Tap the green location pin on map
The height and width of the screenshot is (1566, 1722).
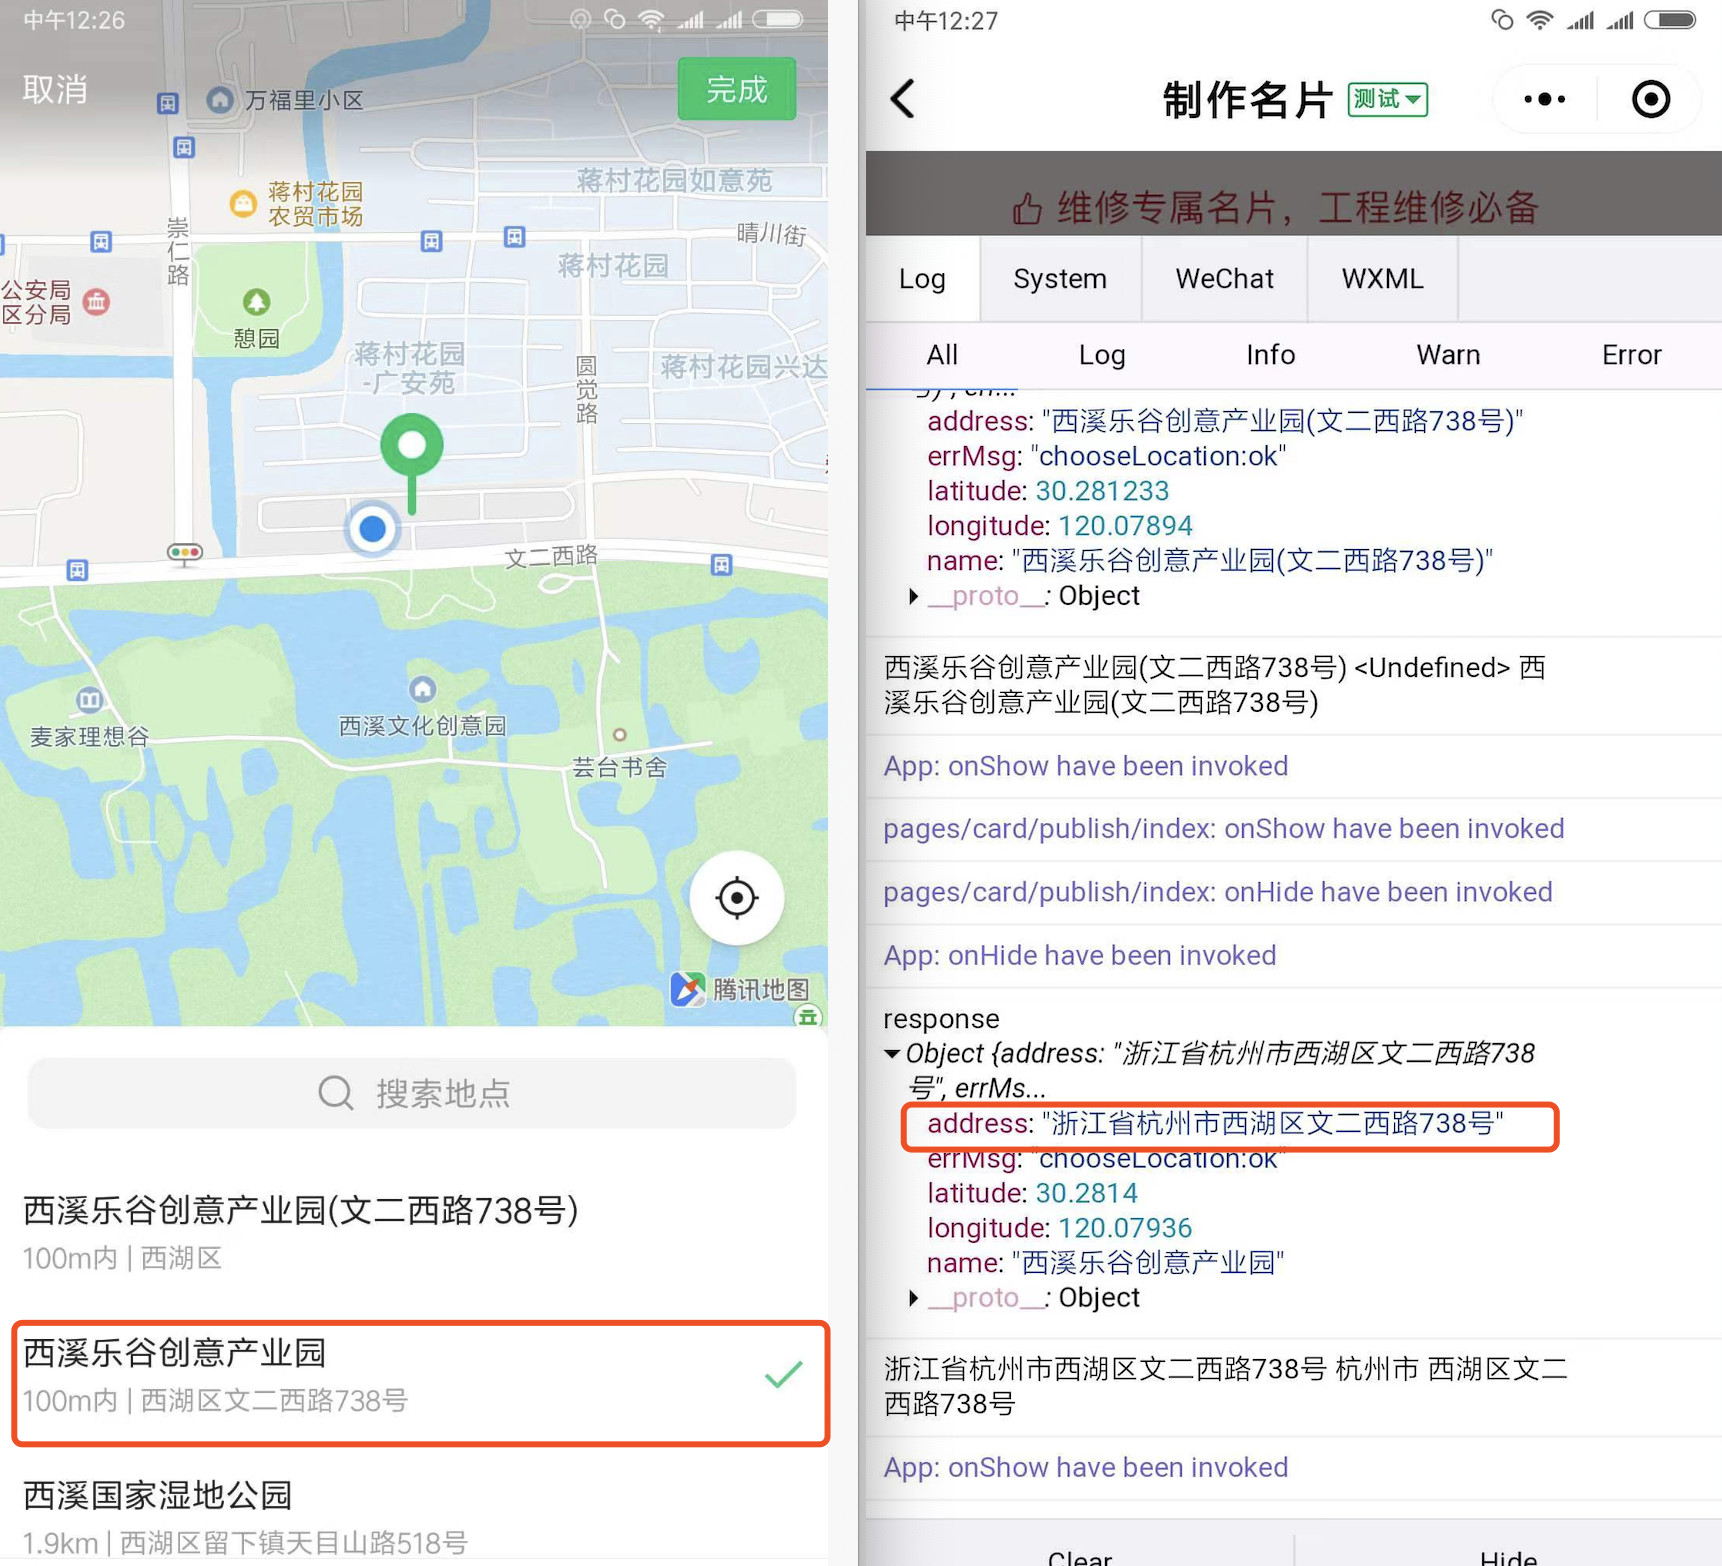[x=411, y=462]
